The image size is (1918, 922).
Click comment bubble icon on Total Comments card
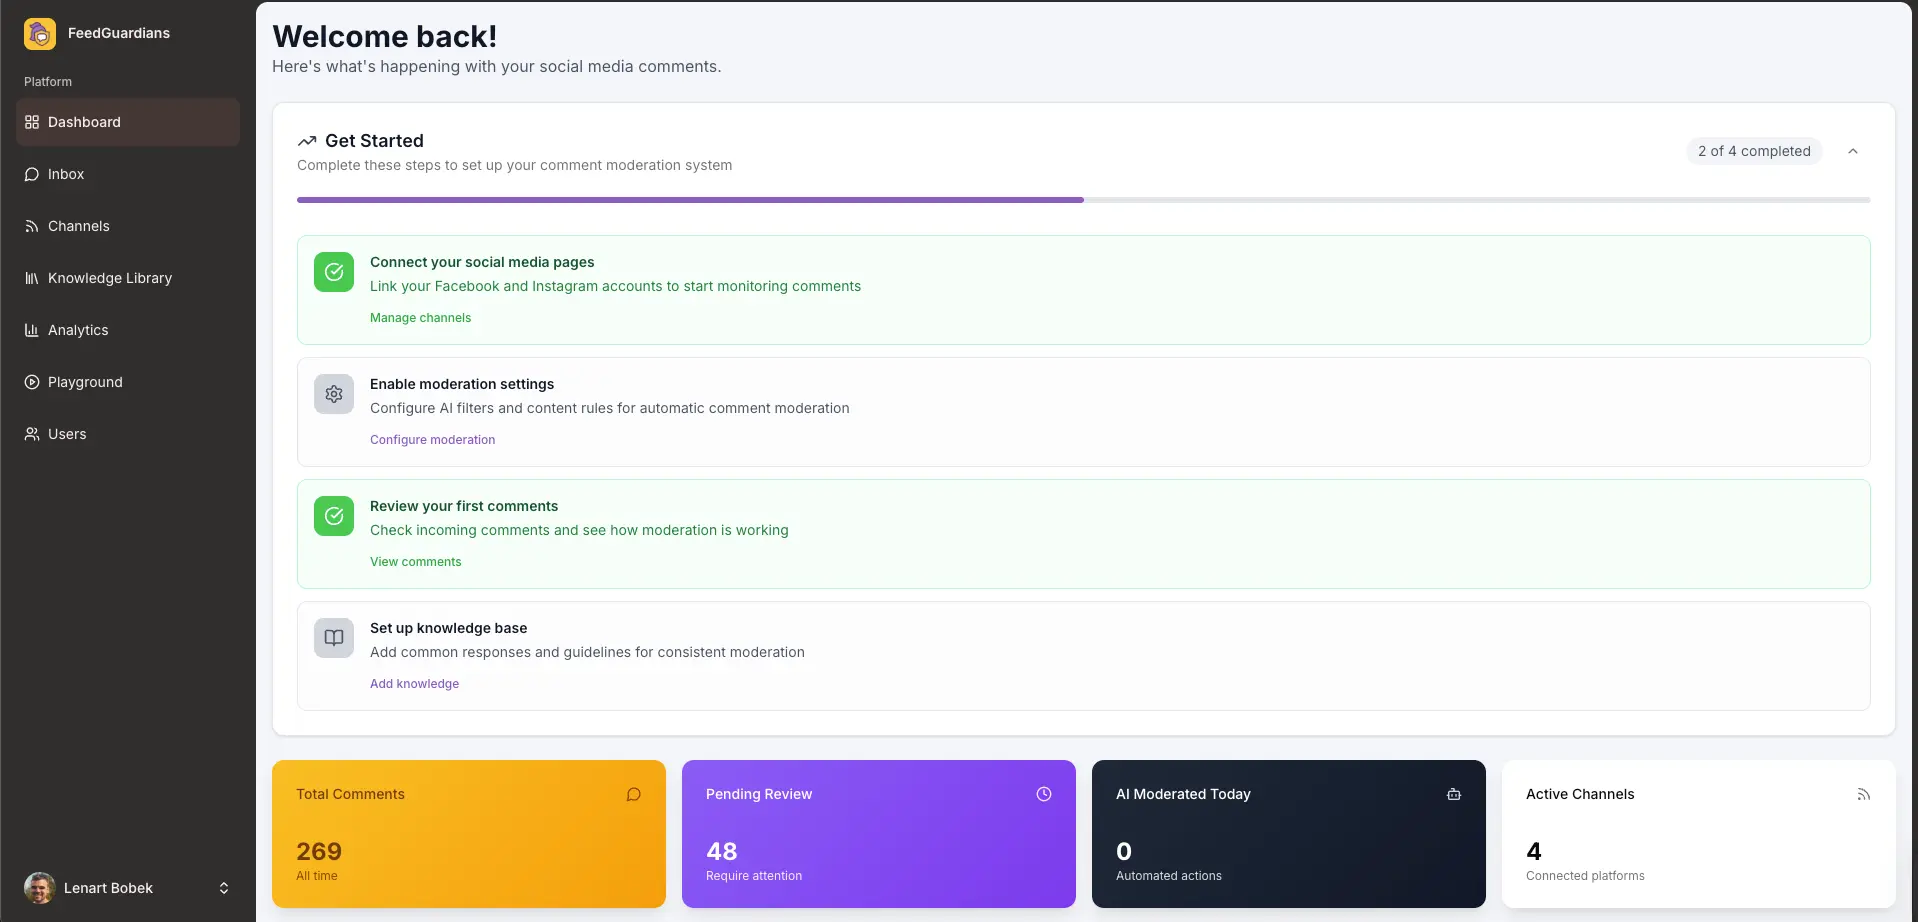click(x=634, y=794)
